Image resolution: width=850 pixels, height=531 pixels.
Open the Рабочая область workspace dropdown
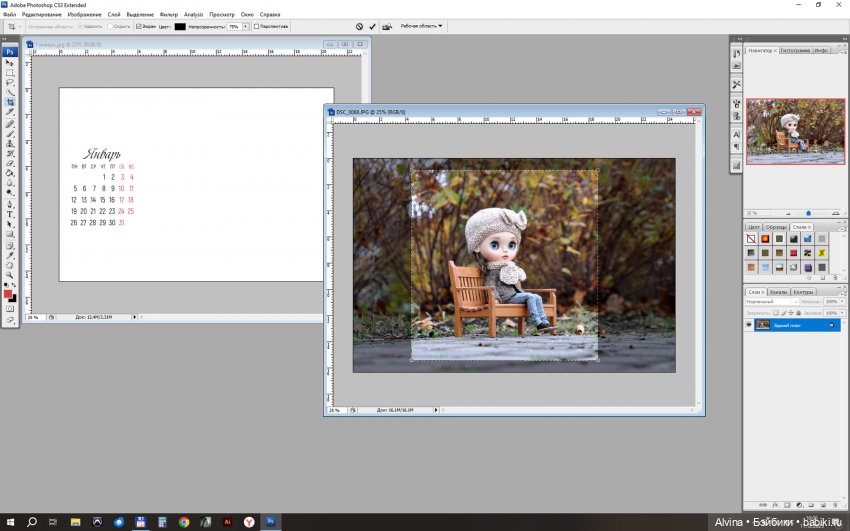[x=421, y=26]
